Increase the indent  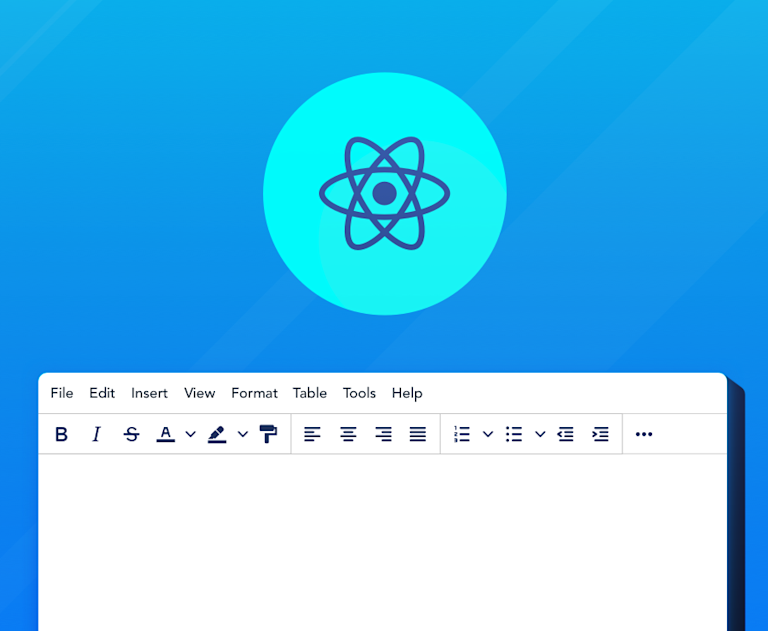coord(600,434)
